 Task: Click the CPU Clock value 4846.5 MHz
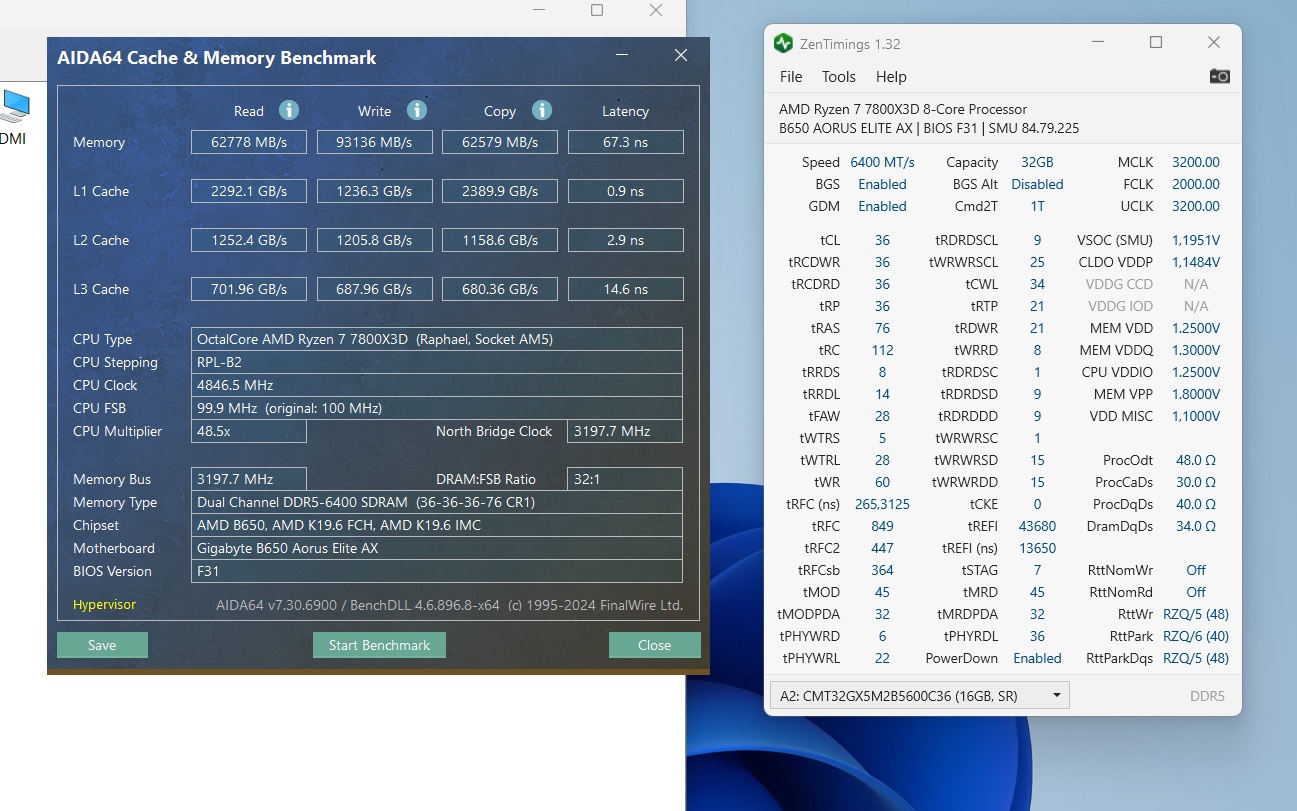(437, 385)
